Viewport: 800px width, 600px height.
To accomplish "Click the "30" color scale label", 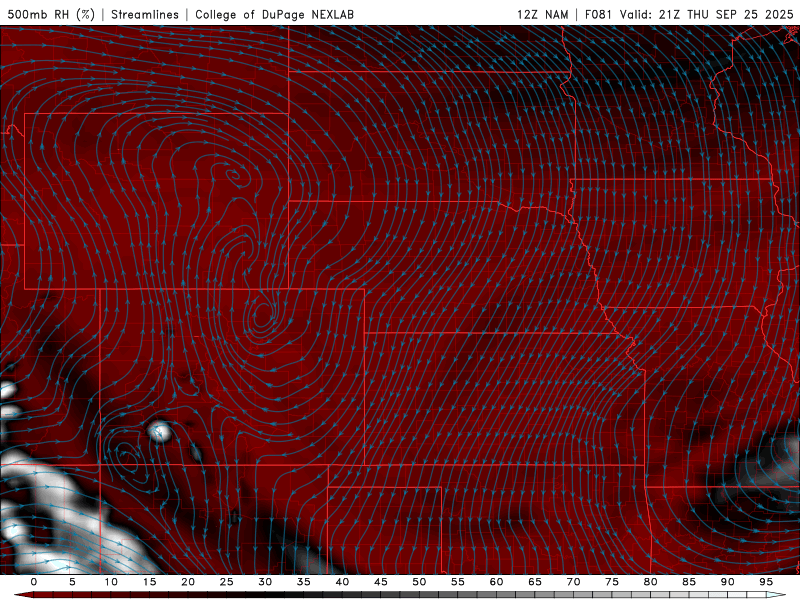I will pos(265,582).
